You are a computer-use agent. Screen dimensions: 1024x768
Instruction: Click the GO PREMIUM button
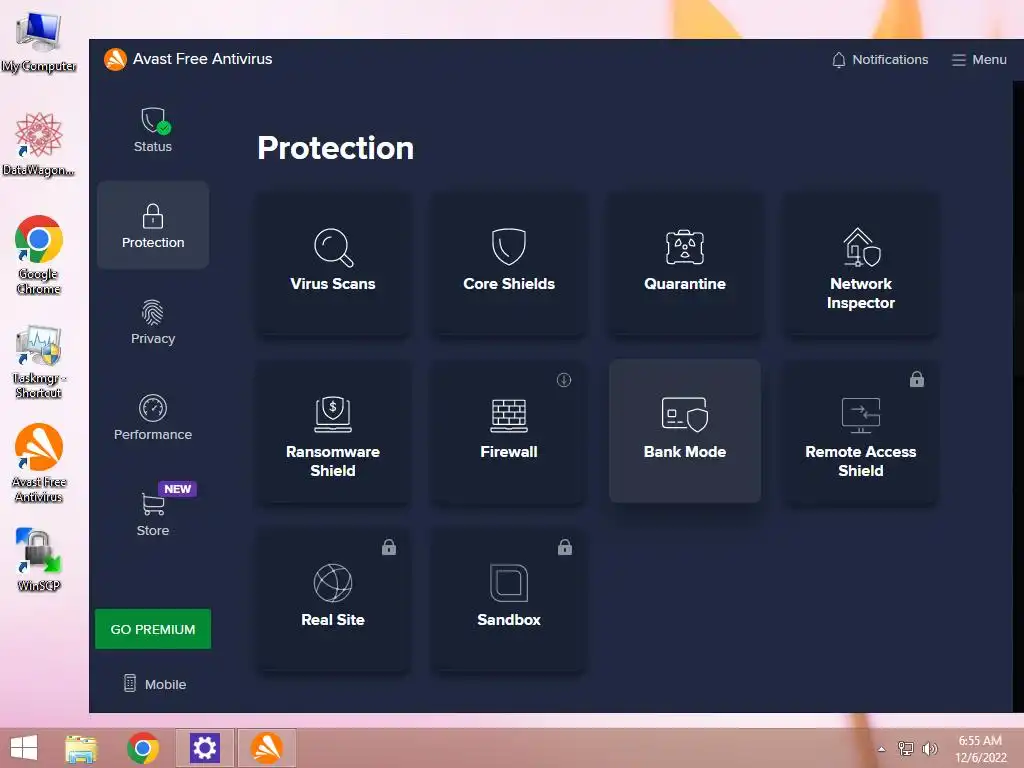click(x=153, y=629)
